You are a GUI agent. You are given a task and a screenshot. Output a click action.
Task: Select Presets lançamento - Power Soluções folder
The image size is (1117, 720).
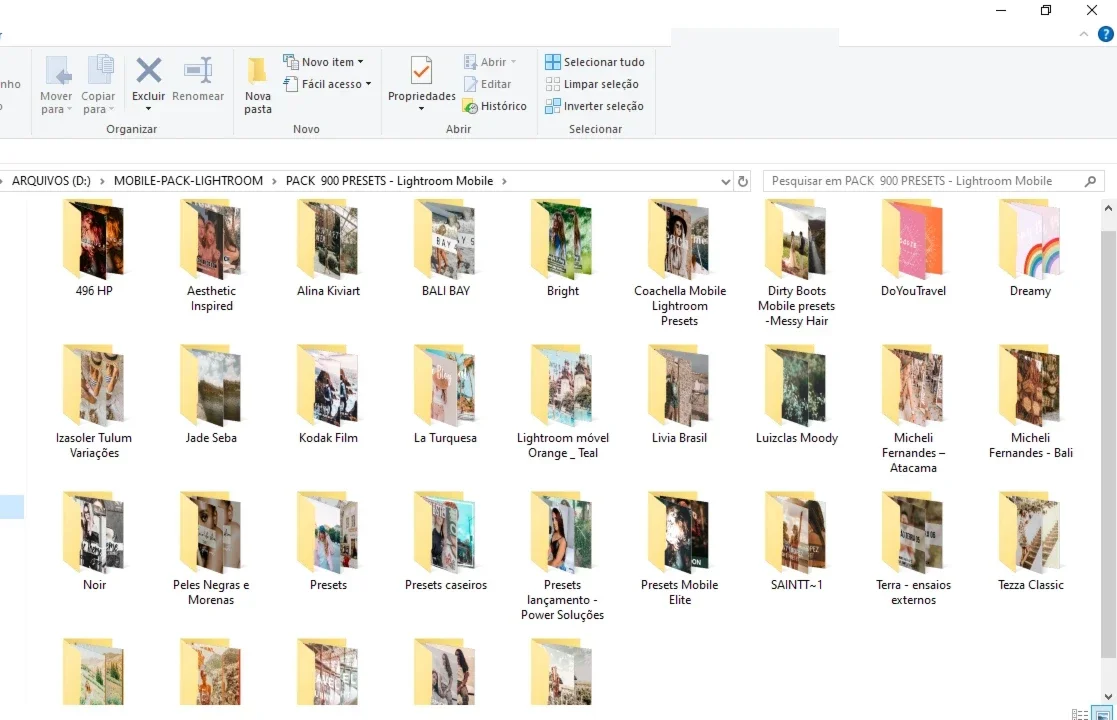pyautogui.click(x=562, y=557)
